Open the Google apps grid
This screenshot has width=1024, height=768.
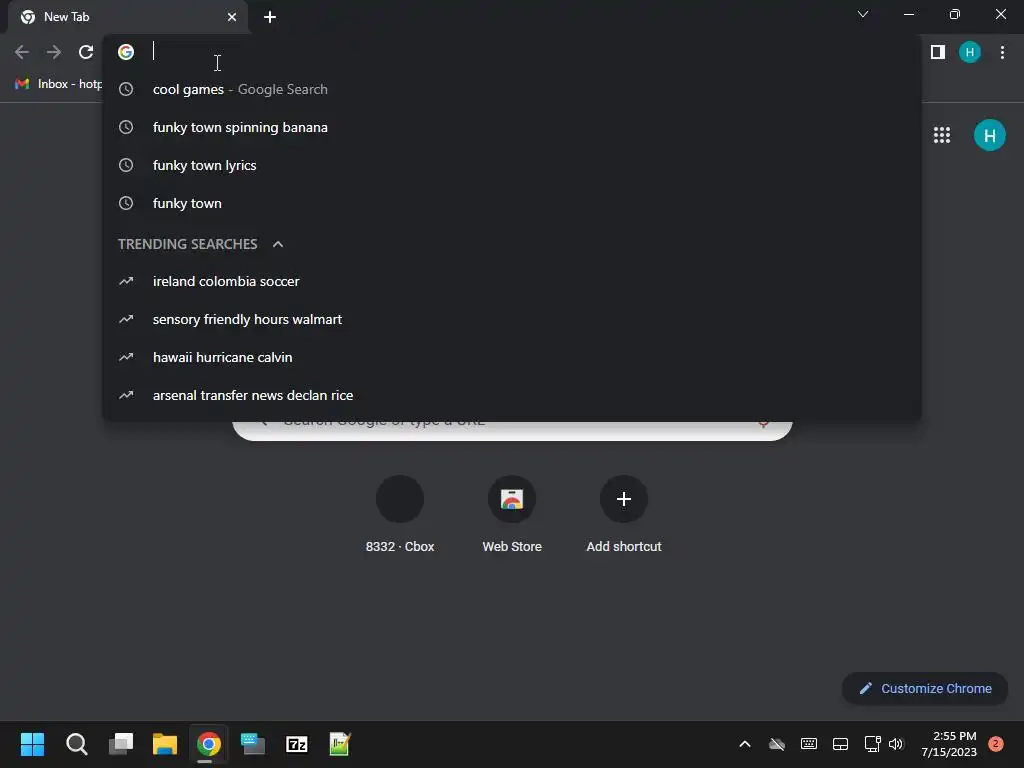pos(942,135)
